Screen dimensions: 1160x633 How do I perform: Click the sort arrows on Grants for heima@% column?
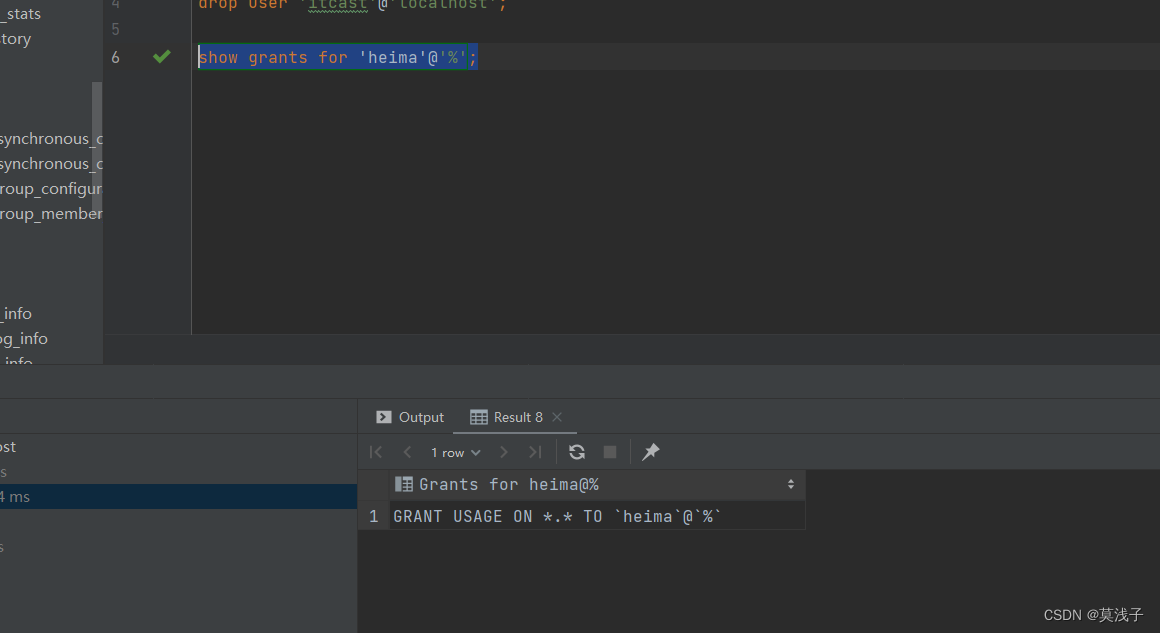coord(791,484)
